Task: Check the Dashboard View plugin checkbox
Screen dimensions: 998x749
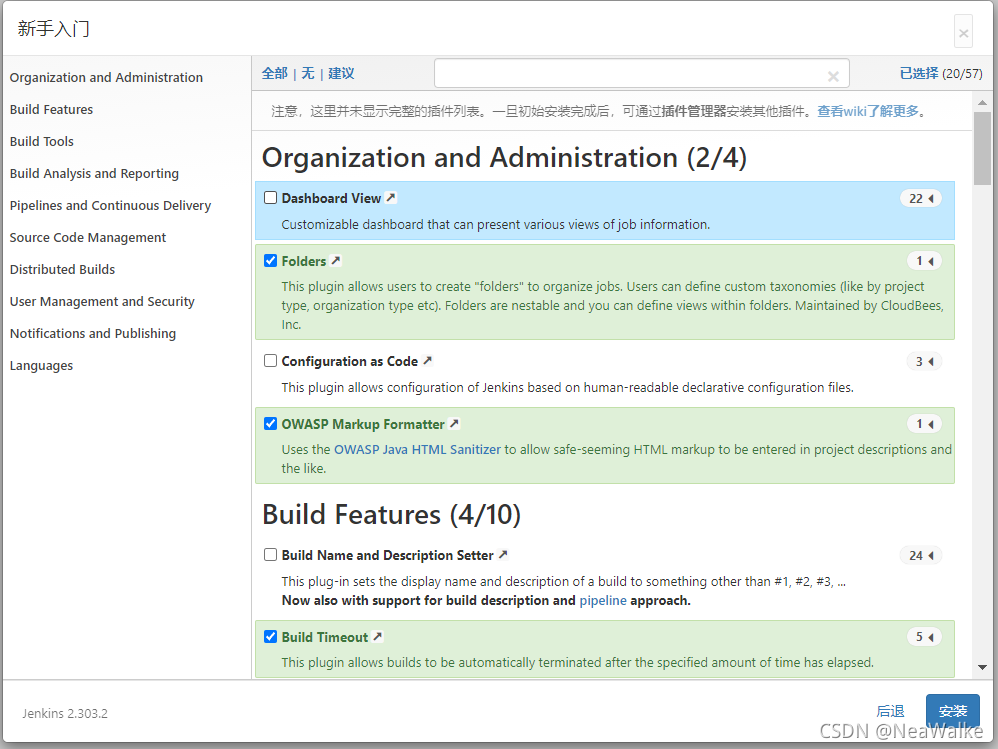Action: 271,198
